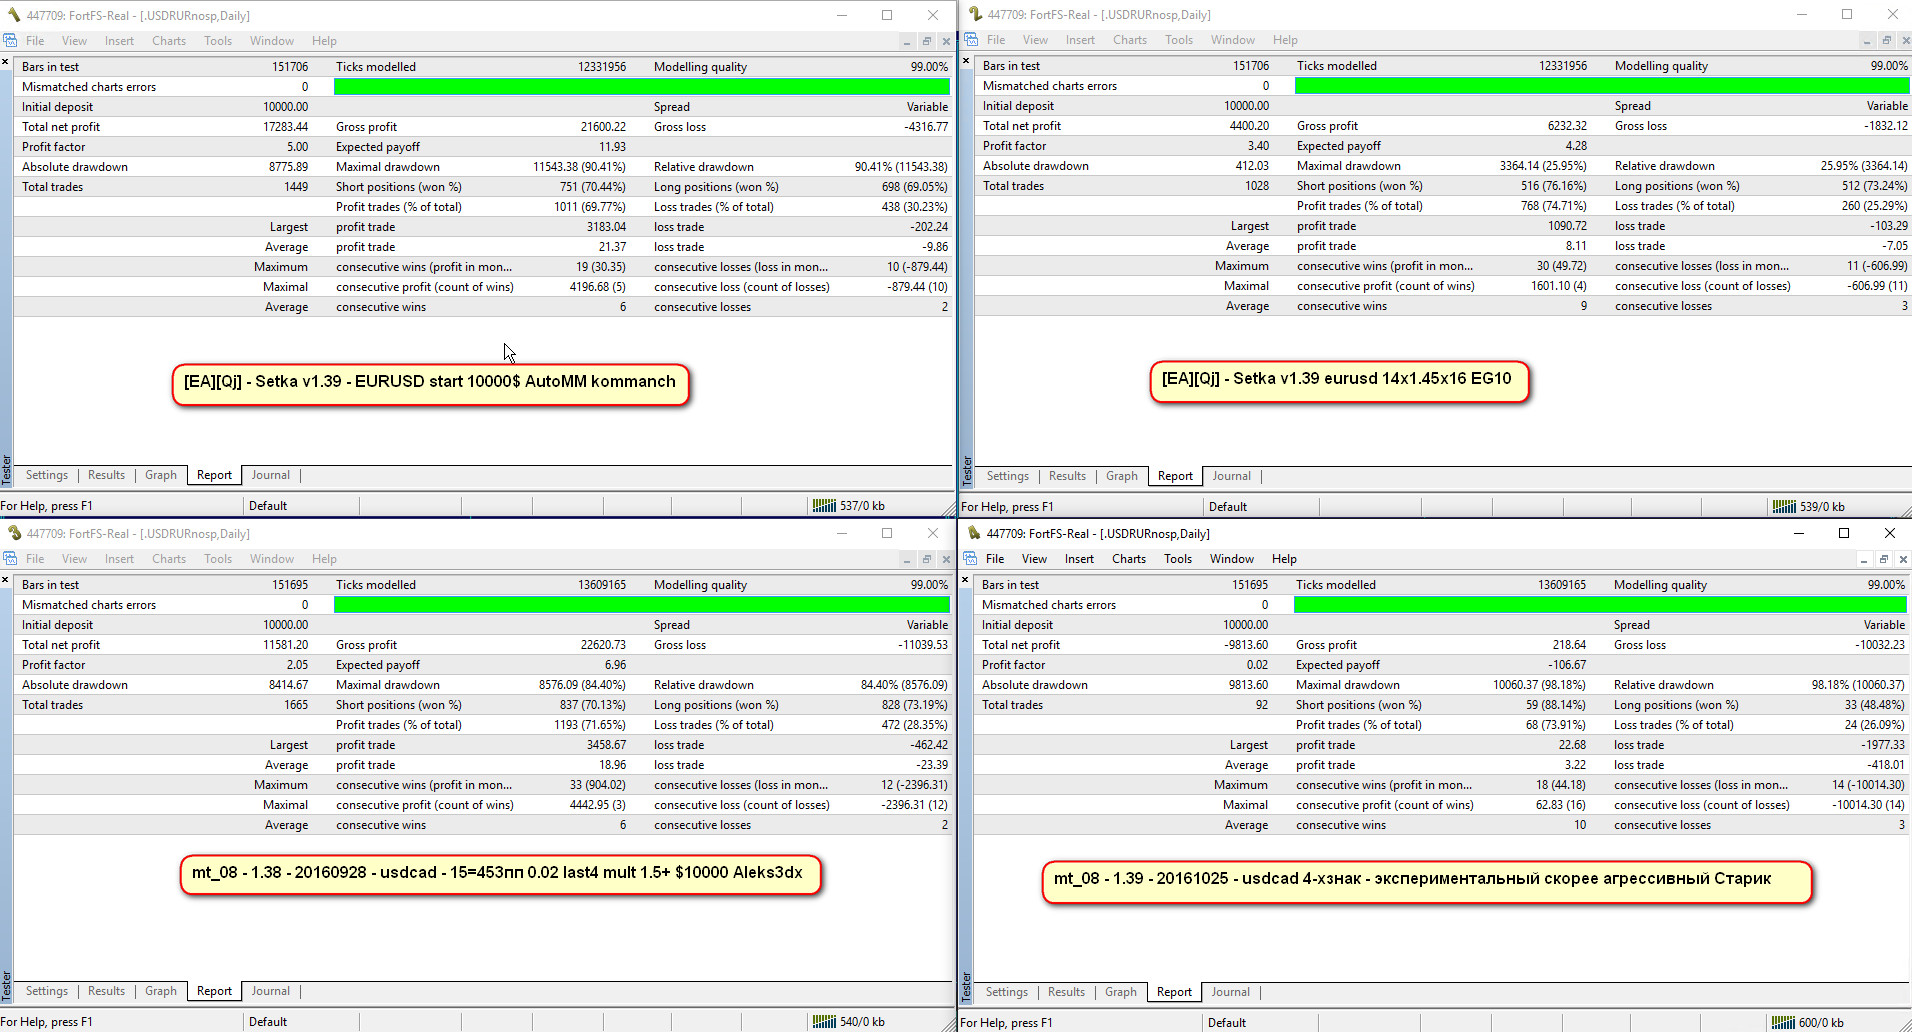Select the total net profit value -9813.60
Screen dimensions: 1912x1032
(x=1246, y=645)
